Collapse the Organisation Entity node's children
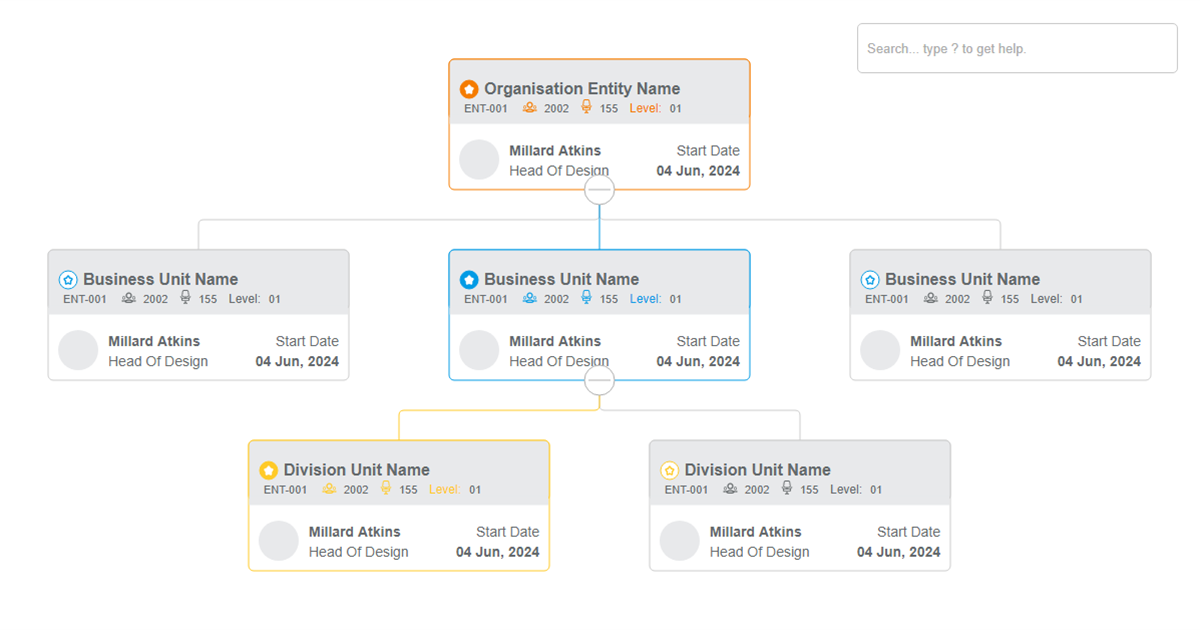The width and height of the screenshot is (1200, 630). (x=599, y=189)
